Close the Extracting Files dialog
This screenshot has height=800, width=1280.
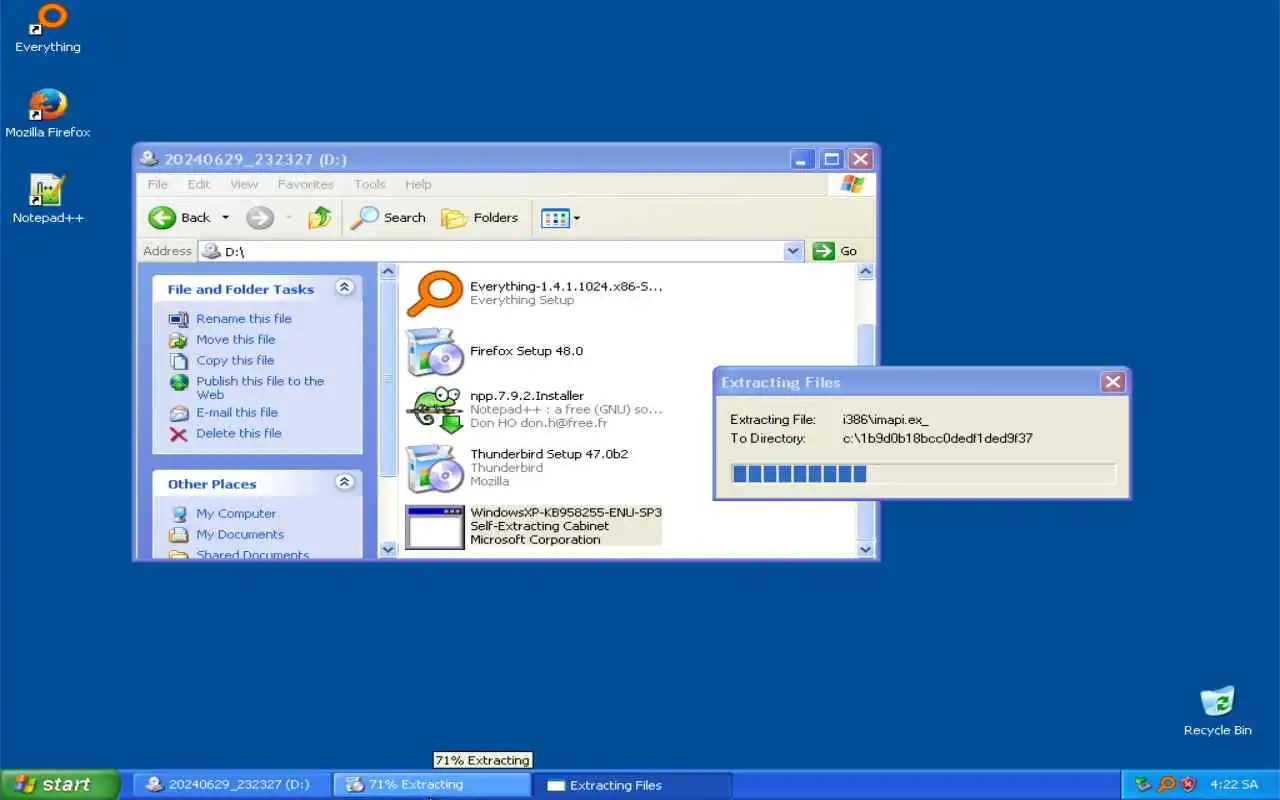tap(1112, 382)
